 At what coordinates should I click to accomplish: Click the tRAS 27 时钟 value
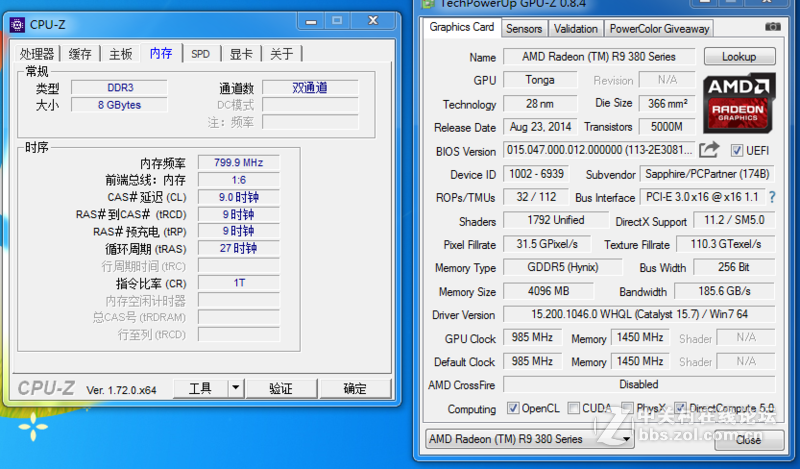click(239, 249)
